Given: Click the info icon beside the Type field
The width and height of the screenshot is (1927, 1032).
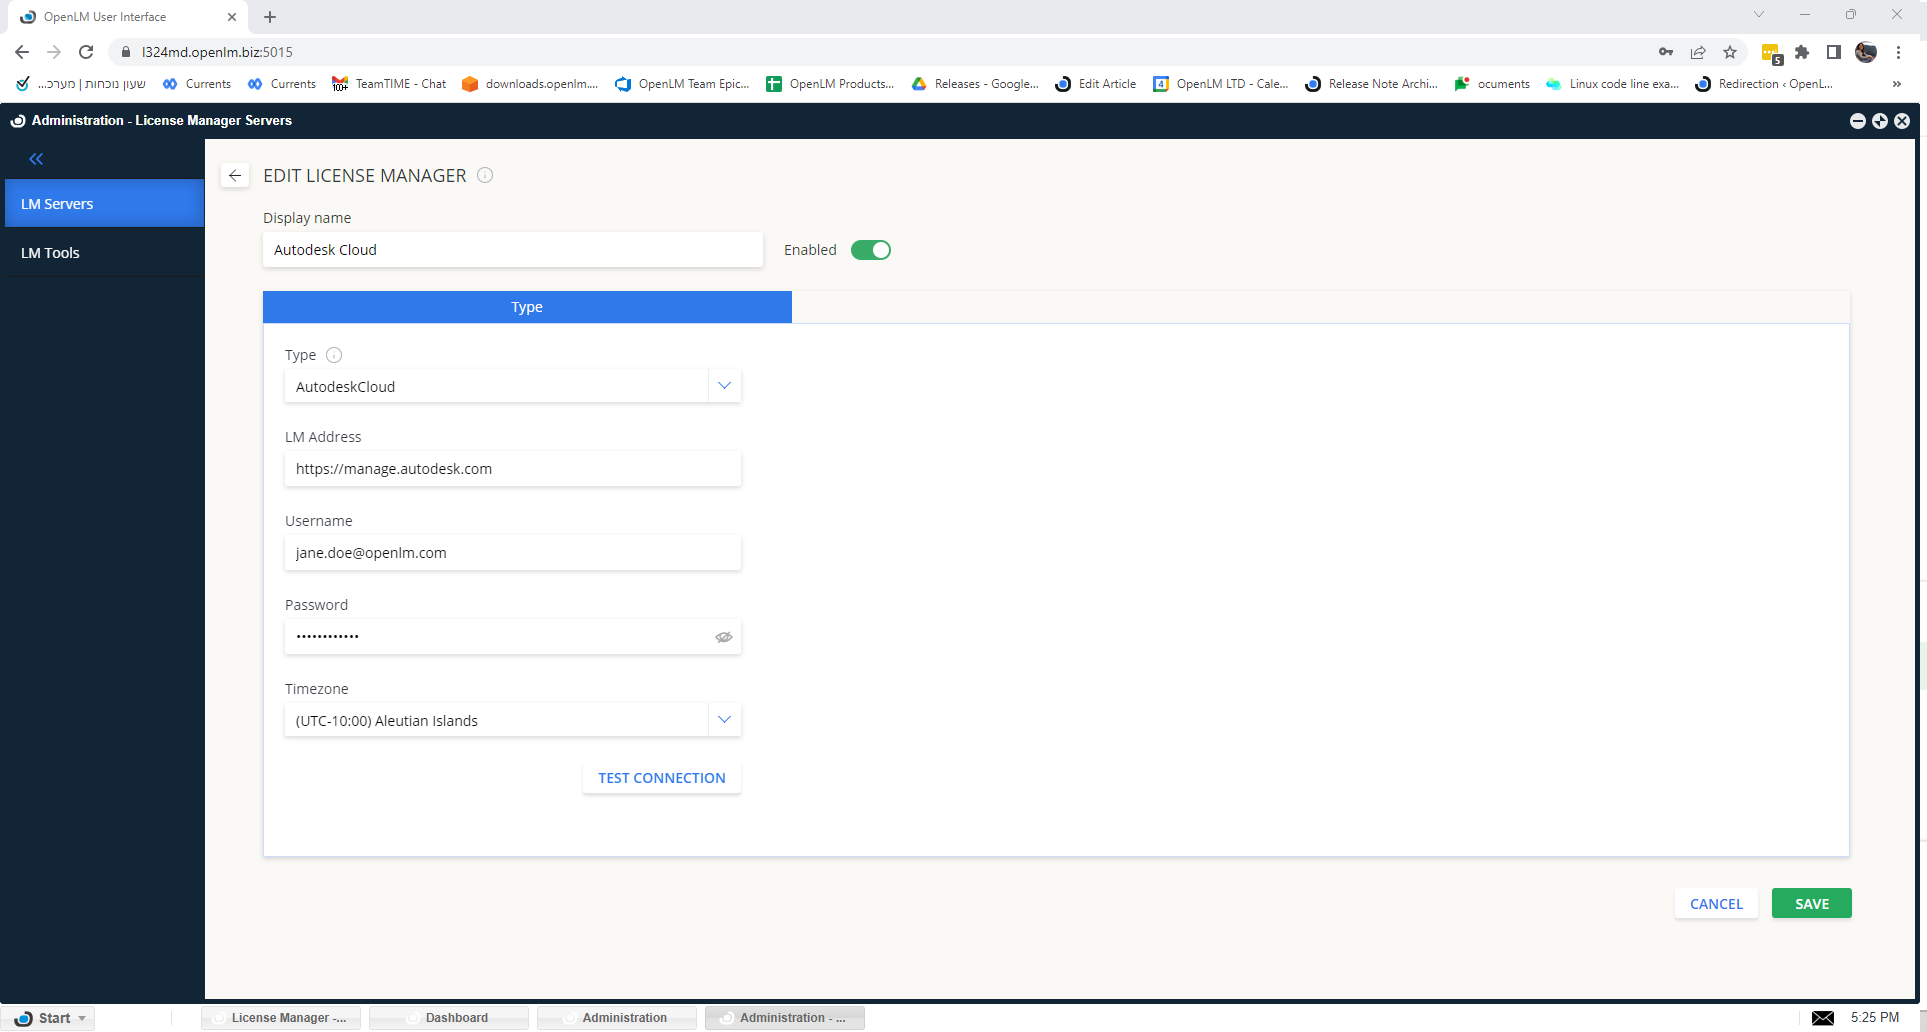Looking at the screenshot, I should (x=334, y=355).
